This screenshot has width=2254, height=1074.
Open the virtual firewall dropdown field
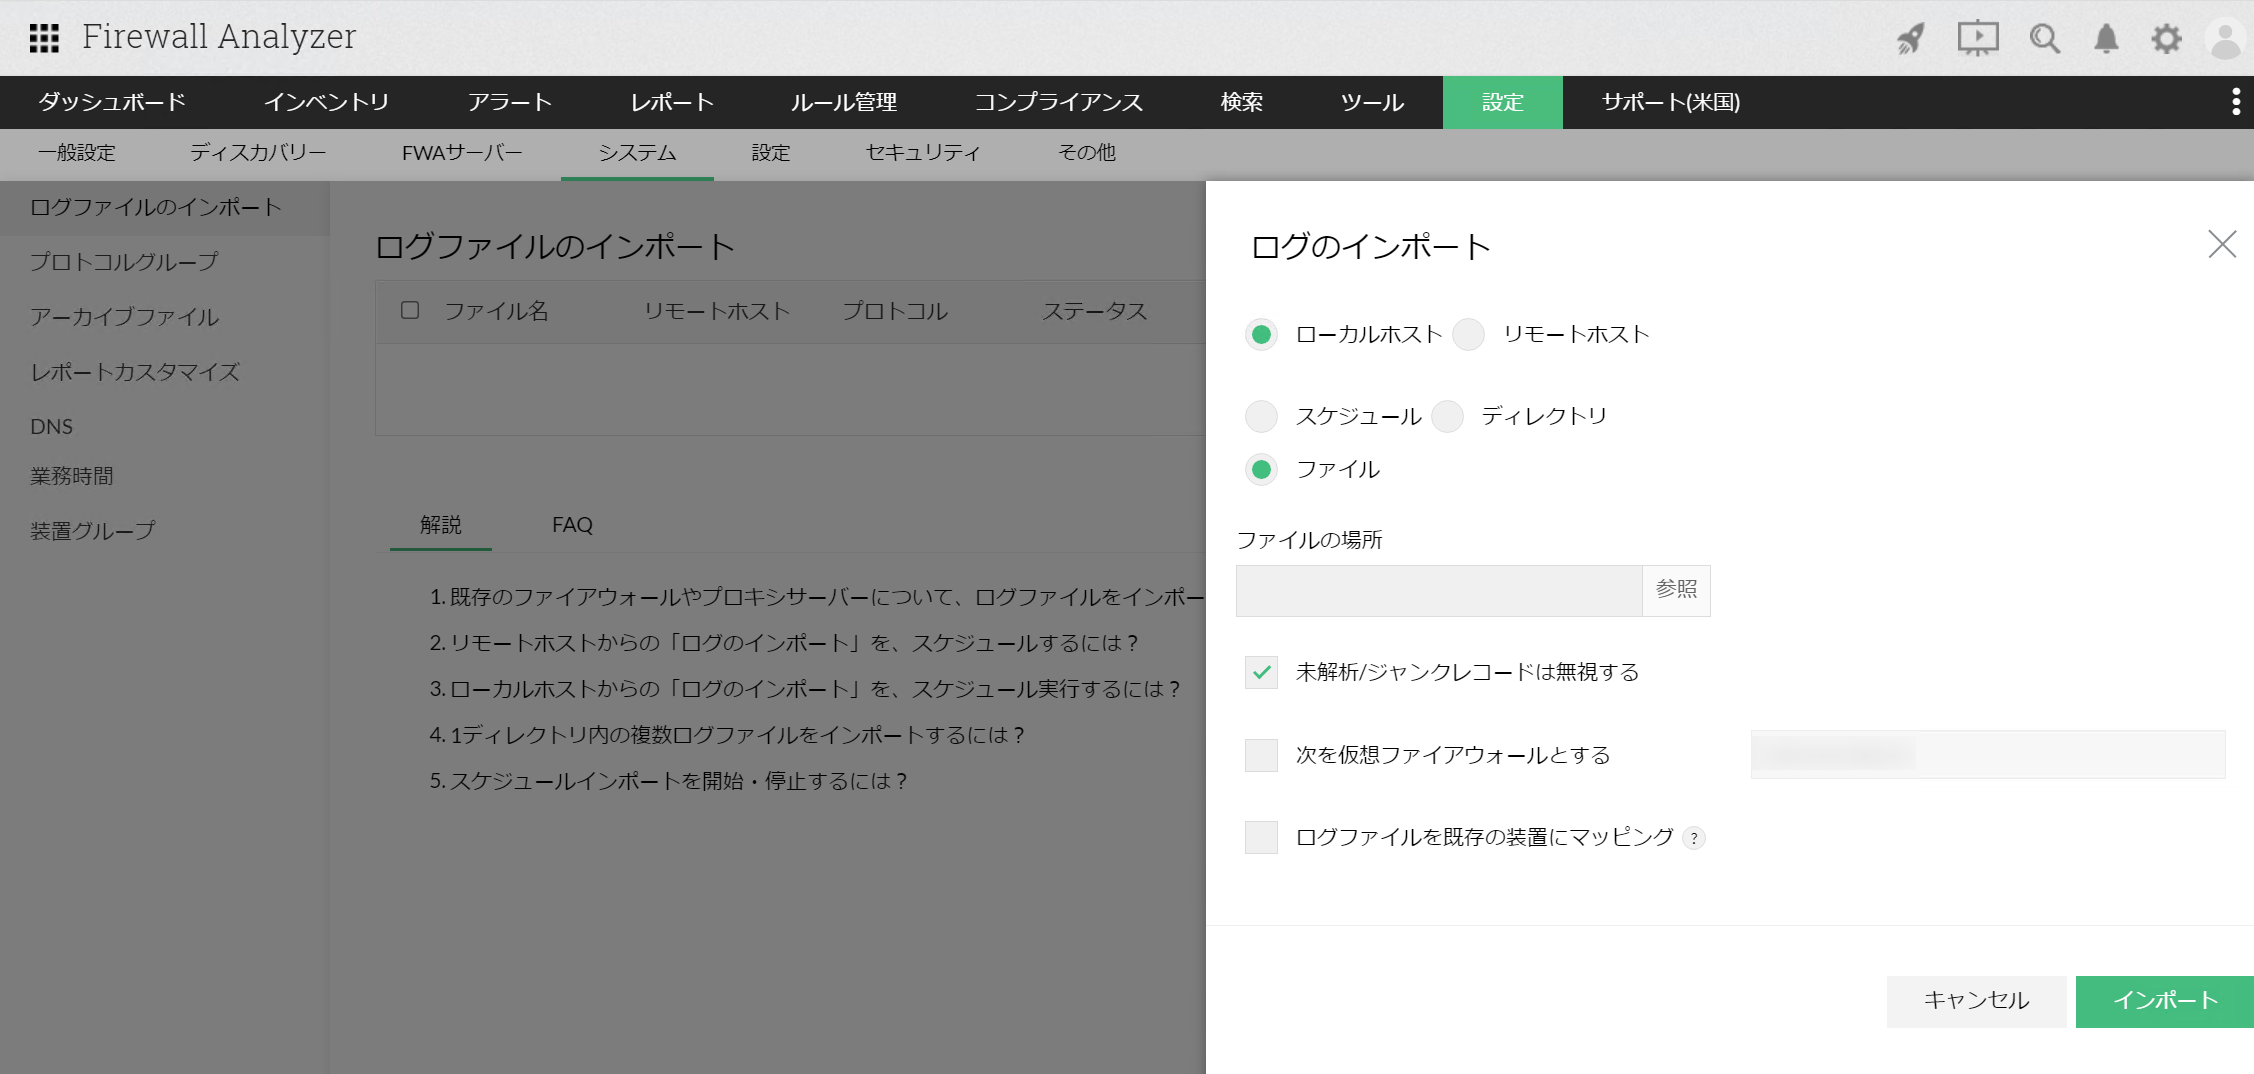(x=1987, y=754)
